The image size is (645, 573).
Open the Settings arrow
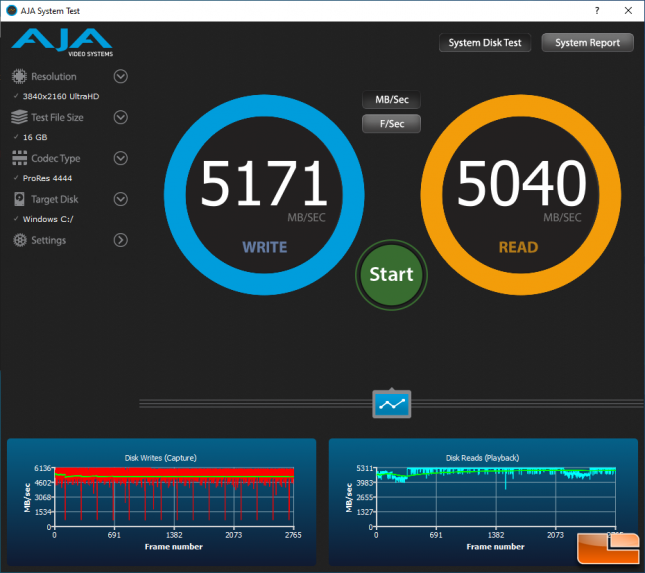point(121,240)
